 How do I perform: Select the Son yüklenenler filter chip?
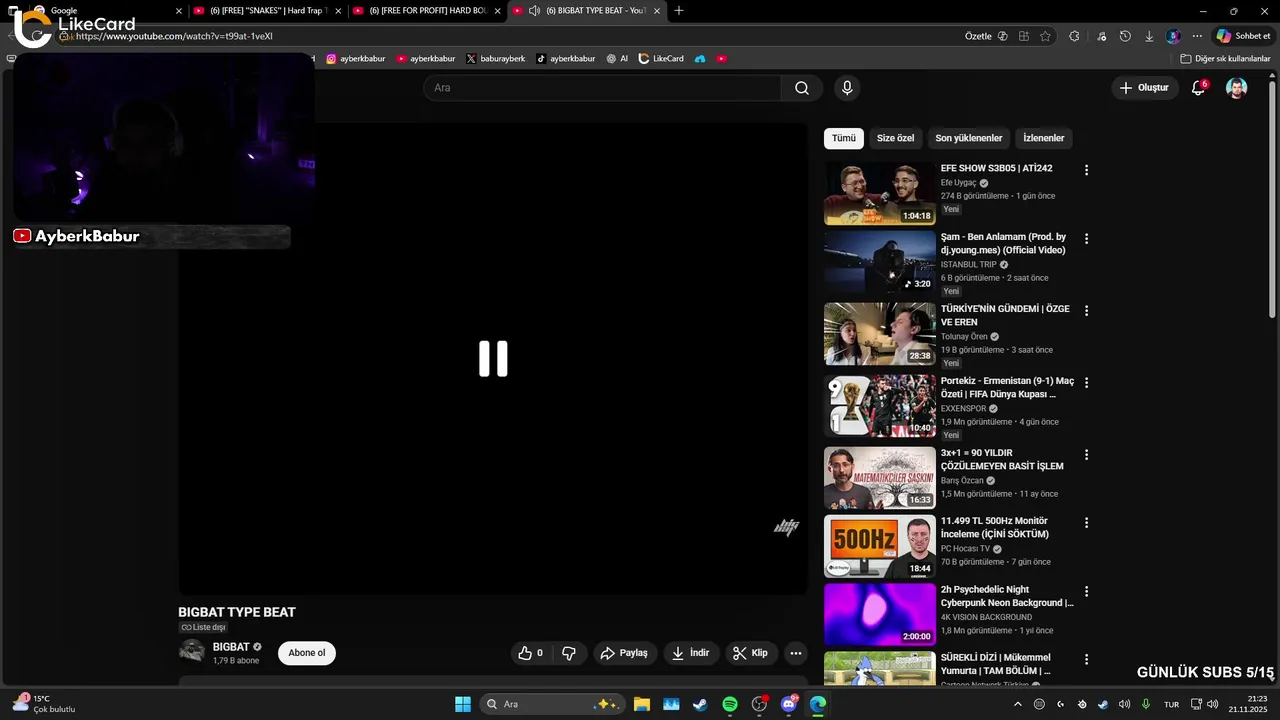pyautogui.click(x=968, y=138)
